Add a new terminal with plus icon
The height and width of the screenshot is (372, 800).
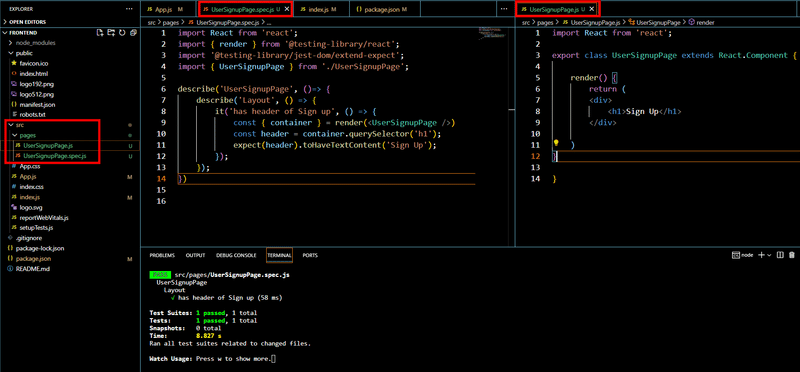tap(761, 255)
